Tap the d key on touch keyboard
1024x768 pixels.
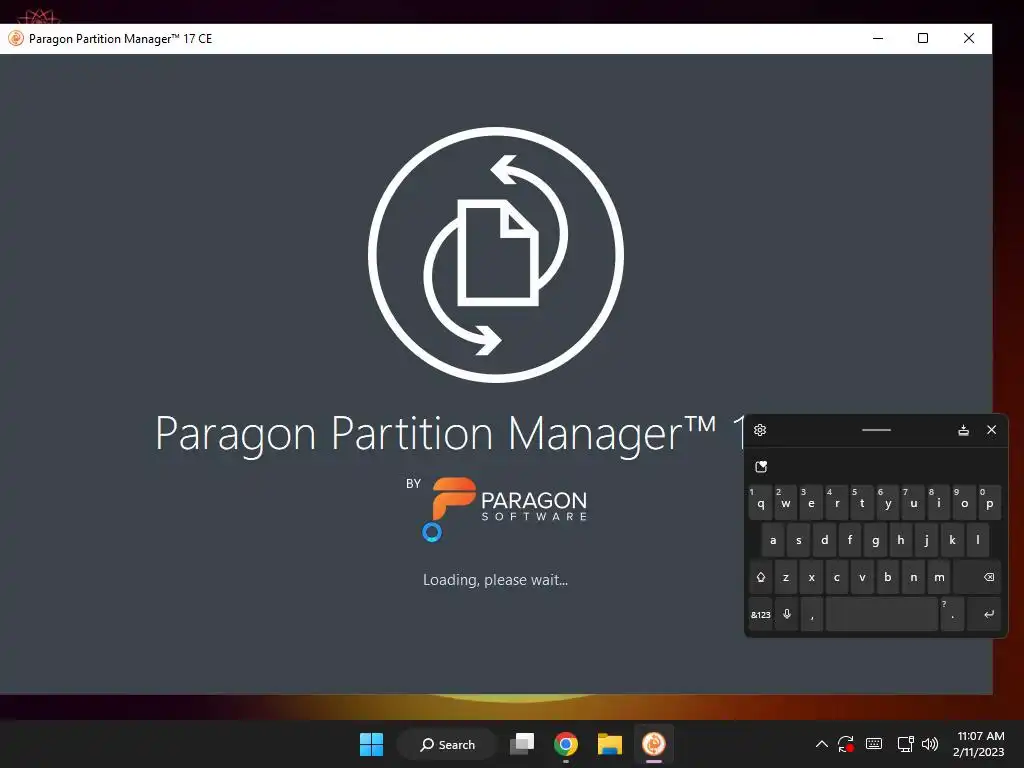tap(824, 540)
